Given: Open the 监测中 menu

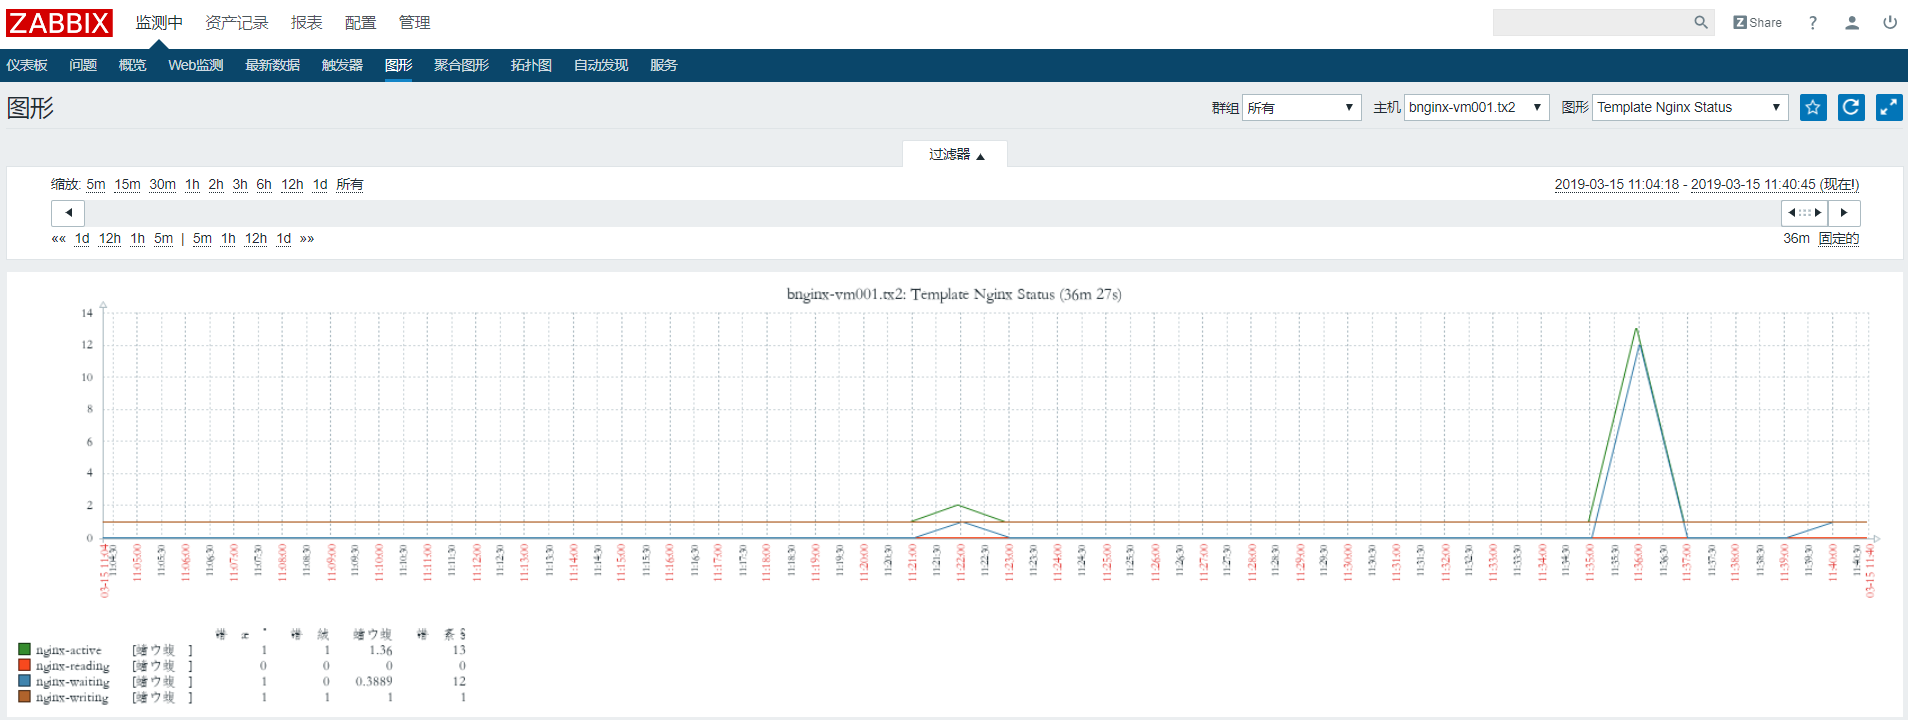Looking at the screenshot, I should pyautogui.click(x=159, y=22).
